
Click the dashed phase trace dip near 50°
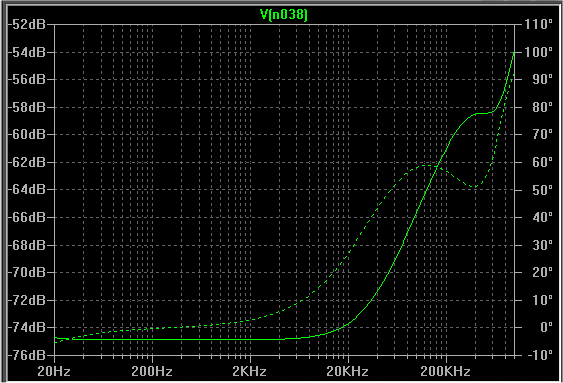[475, 187]
